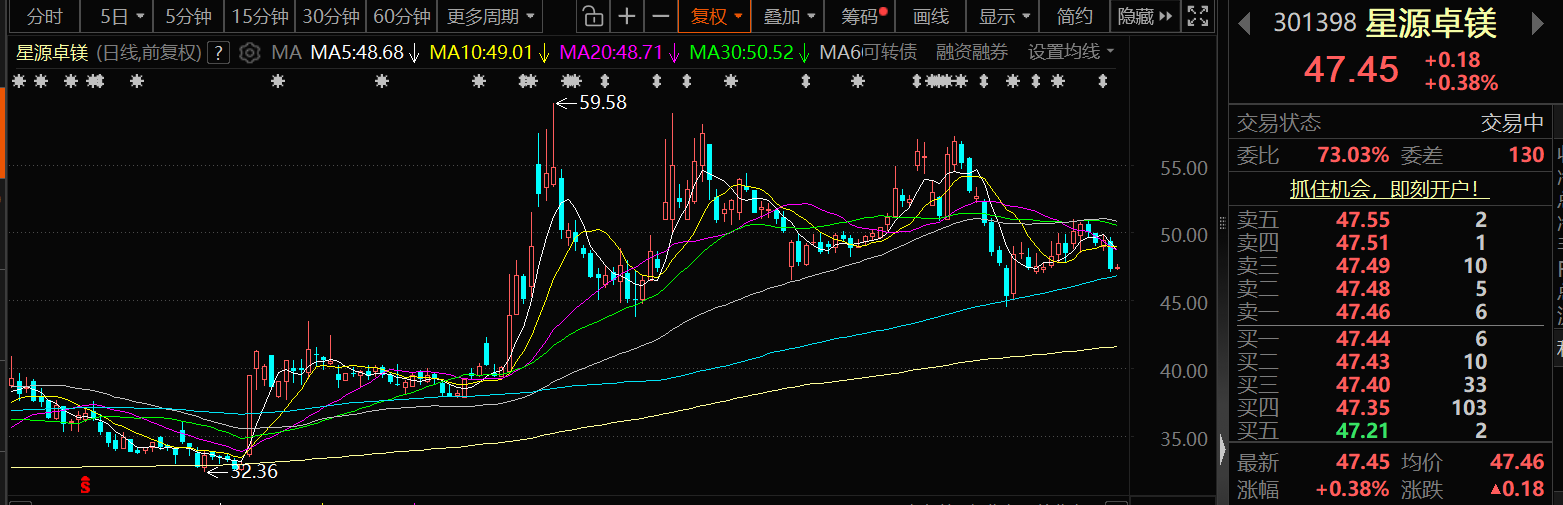Open the 更多周期 dropdown
The height and width of the screenshot is (505, 1563).
[490, 17]
